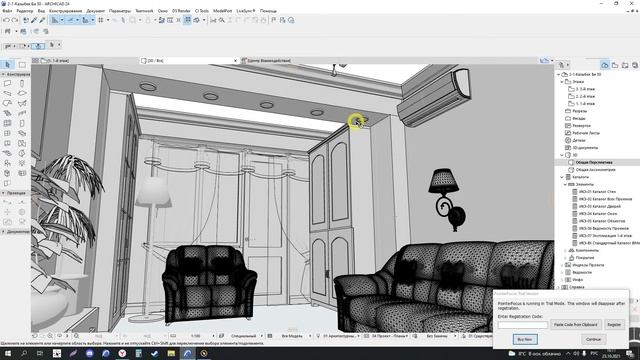640x360 pixels.
Task: Open the Помощь menu
Action: (x=268, y=11)
